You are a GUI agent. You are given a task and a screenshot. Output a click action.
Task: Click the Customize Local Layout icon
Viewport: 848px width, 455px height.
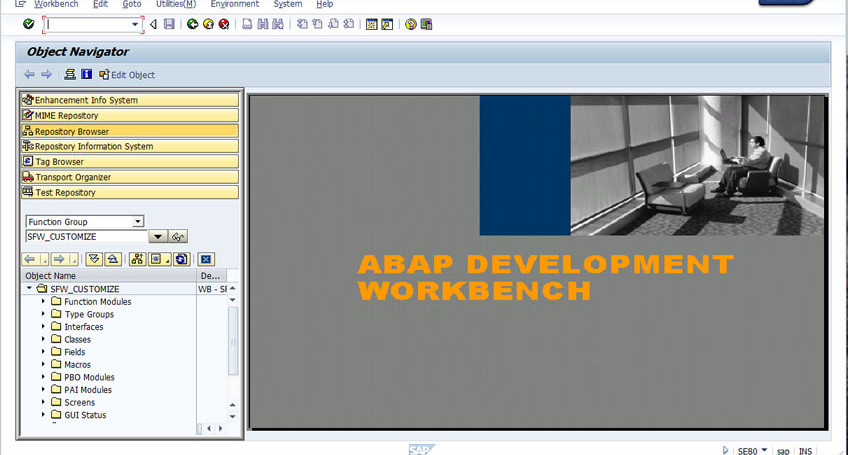pos(426,24)
